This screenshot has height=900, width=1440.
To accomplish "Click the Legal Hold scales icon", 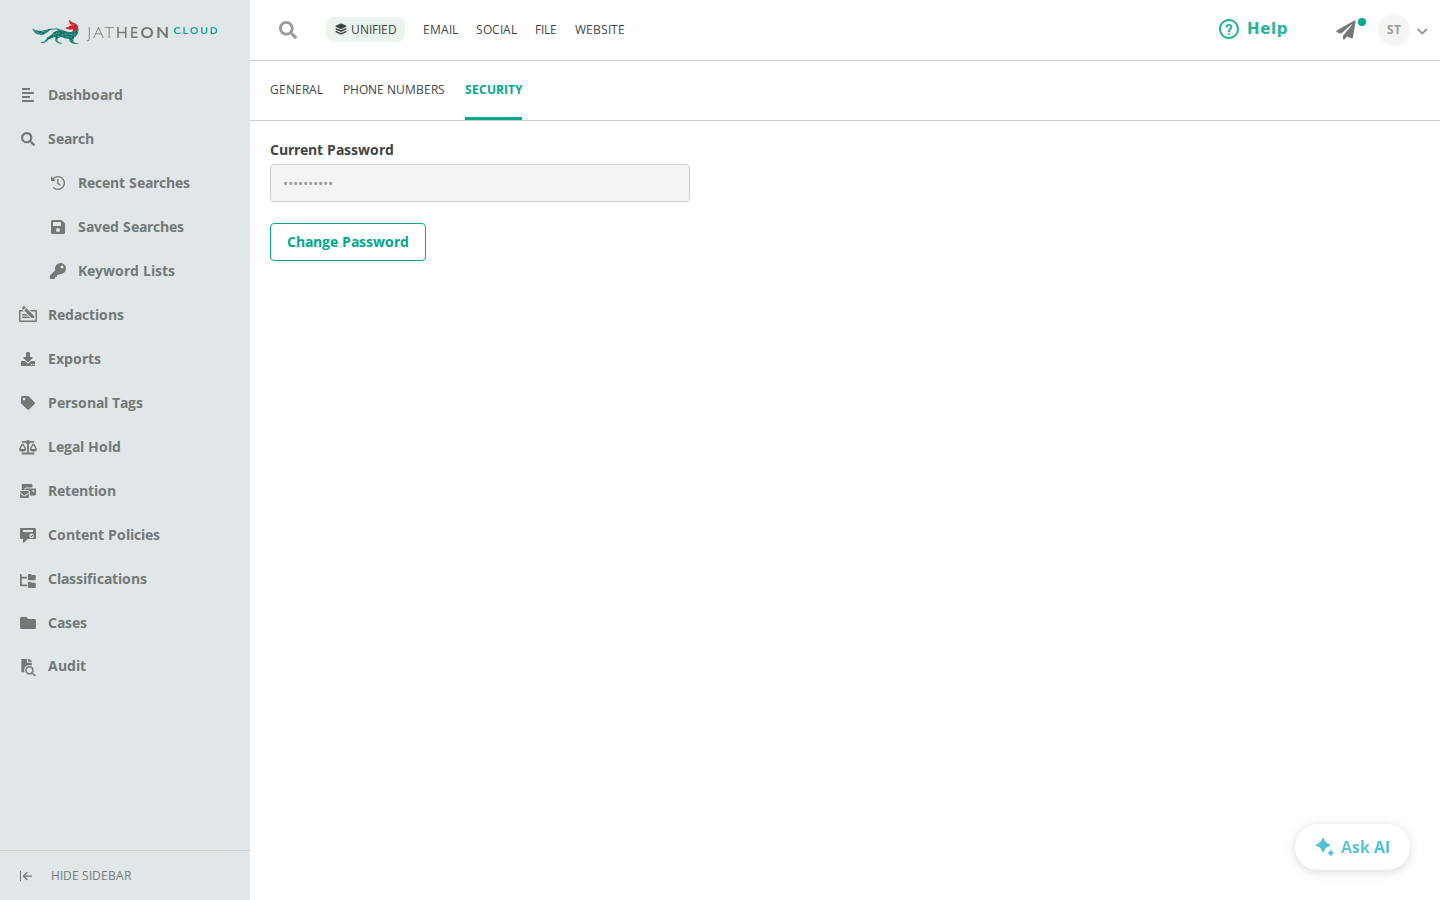I will click(28, 447).
